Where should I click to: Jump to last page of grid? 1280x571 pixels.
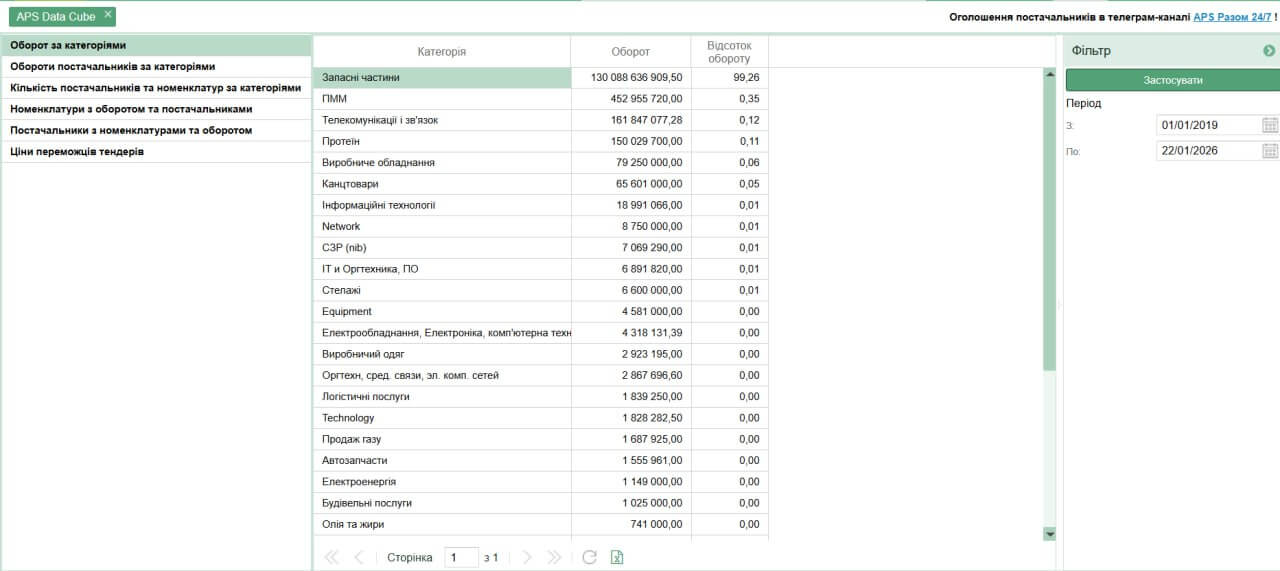pos(555,557)
